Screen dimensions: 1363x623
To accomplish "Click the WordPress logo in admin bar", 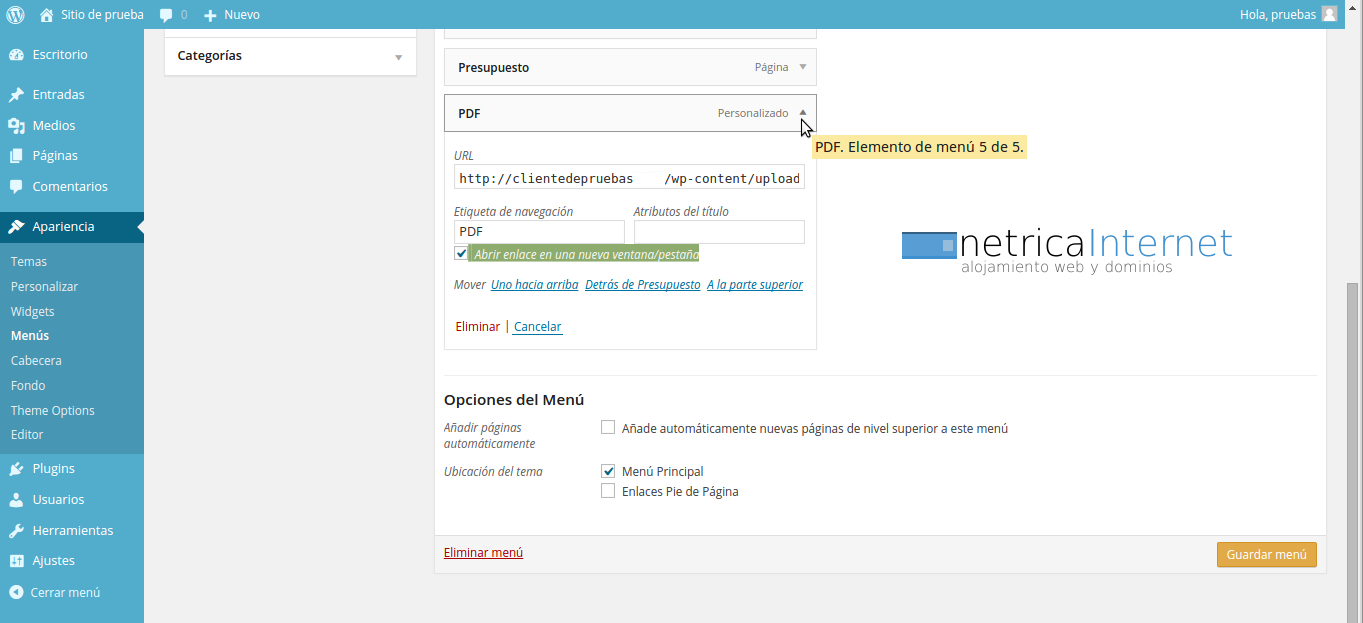I will click(15, 15).
